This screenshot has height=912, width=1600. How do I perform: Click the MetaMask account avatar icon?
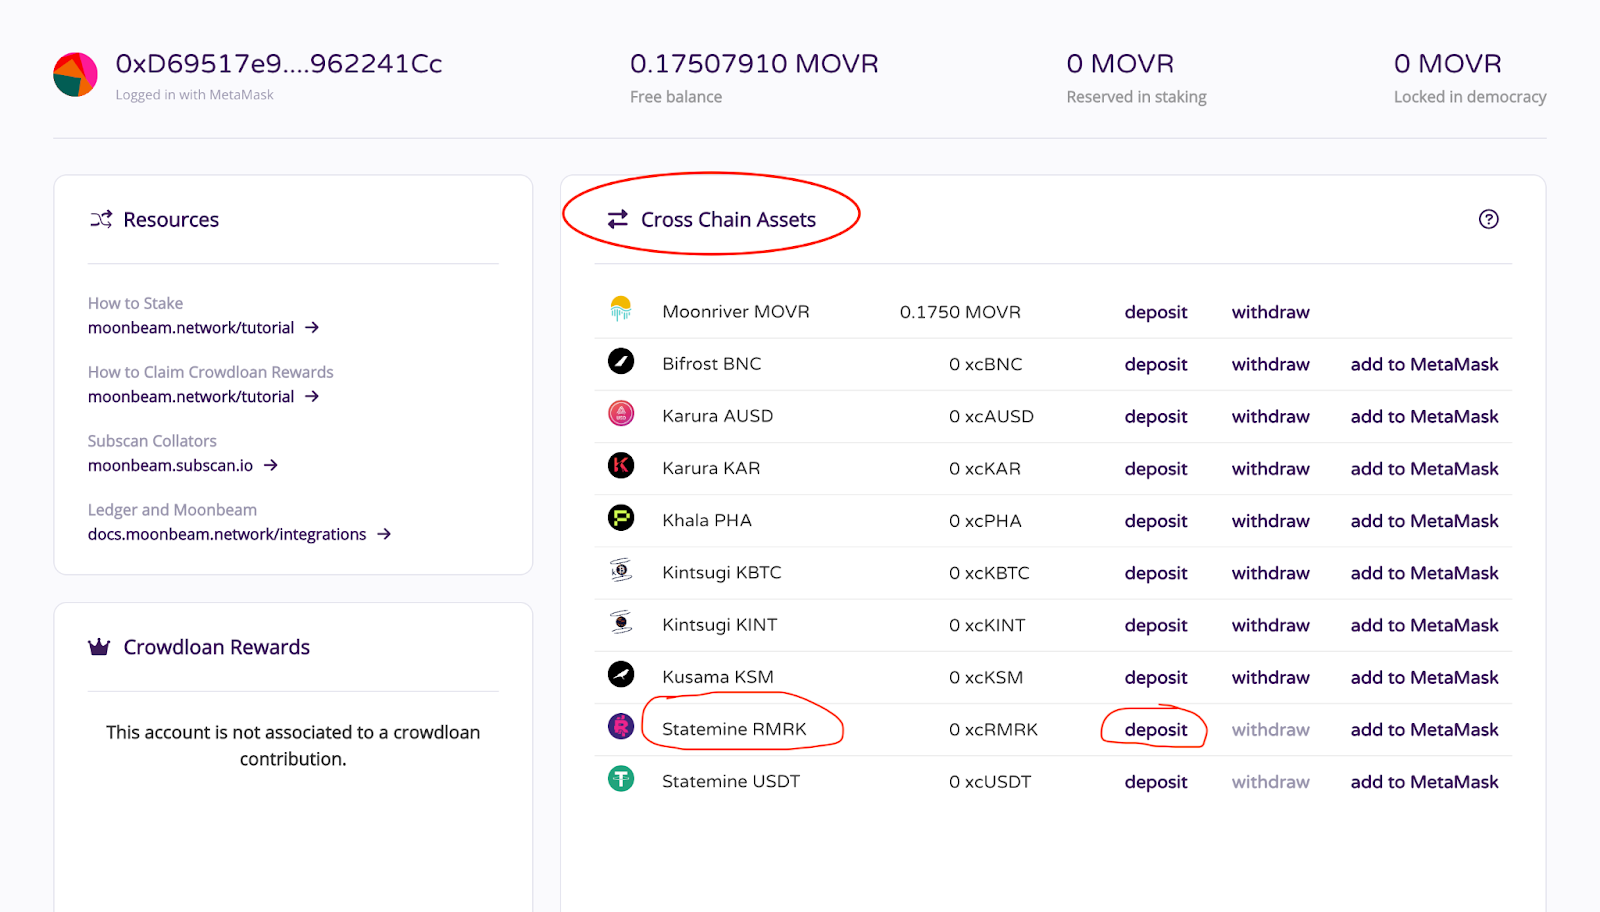tap(75, 75)
